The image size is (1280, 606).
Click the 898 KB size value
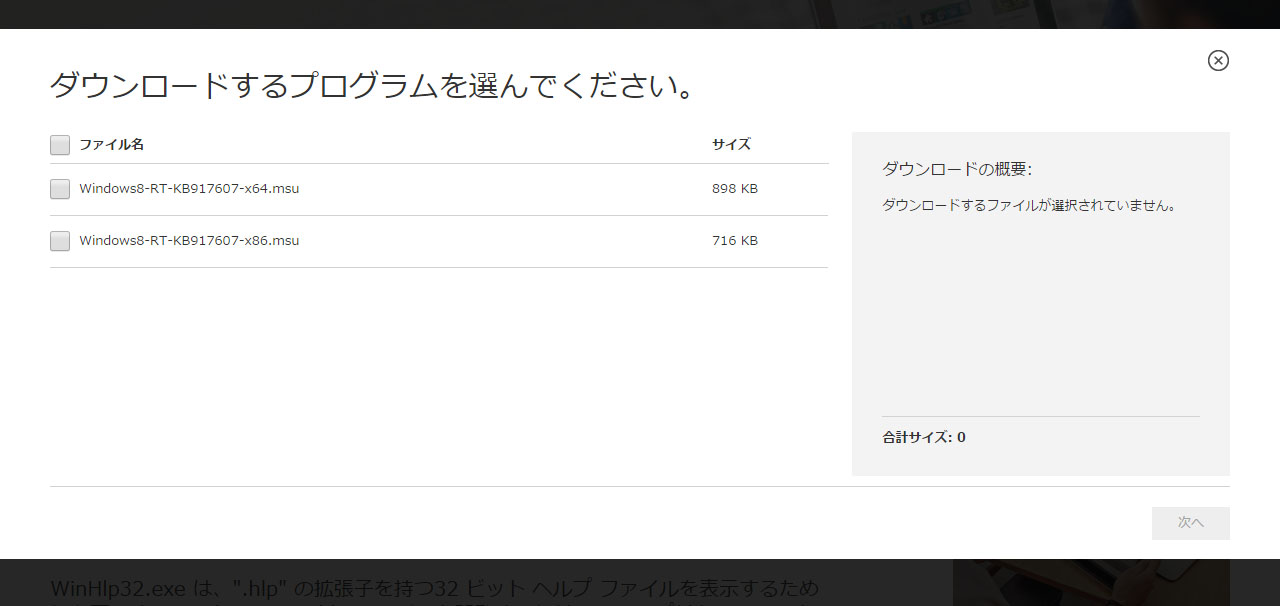[735, 188]
